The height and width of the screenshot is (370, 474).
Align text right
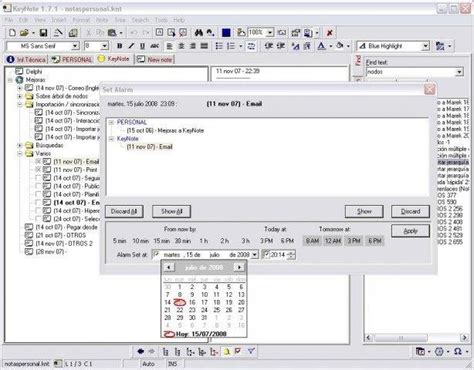[x=193, y=46]
